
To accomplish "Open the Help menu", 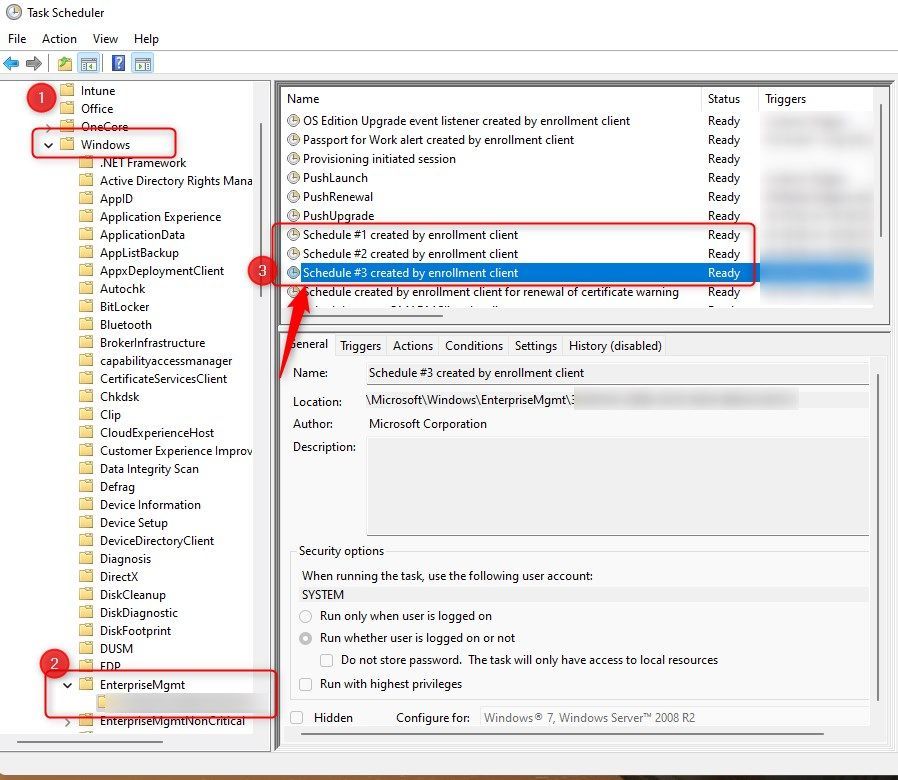I will coord(146,38).
